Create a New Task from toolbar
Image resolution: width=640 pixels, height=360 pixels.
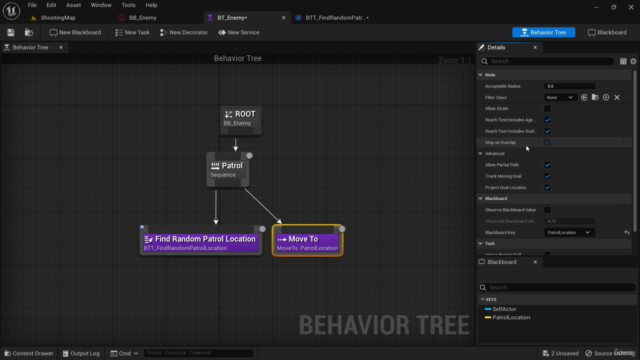click(x=132, y=32)
